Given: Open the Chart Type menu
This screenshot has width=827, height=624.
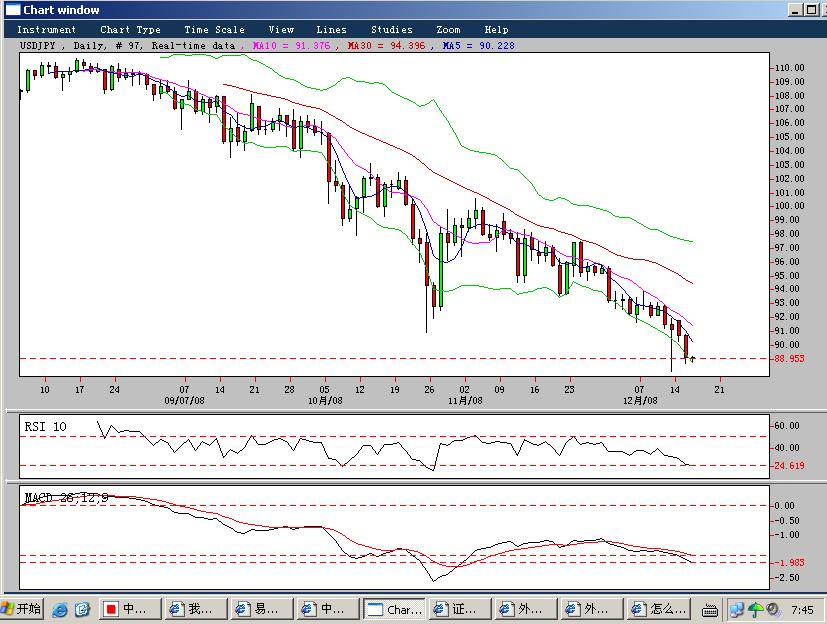Looking at the screenshot, I should (x=130, y=30).
